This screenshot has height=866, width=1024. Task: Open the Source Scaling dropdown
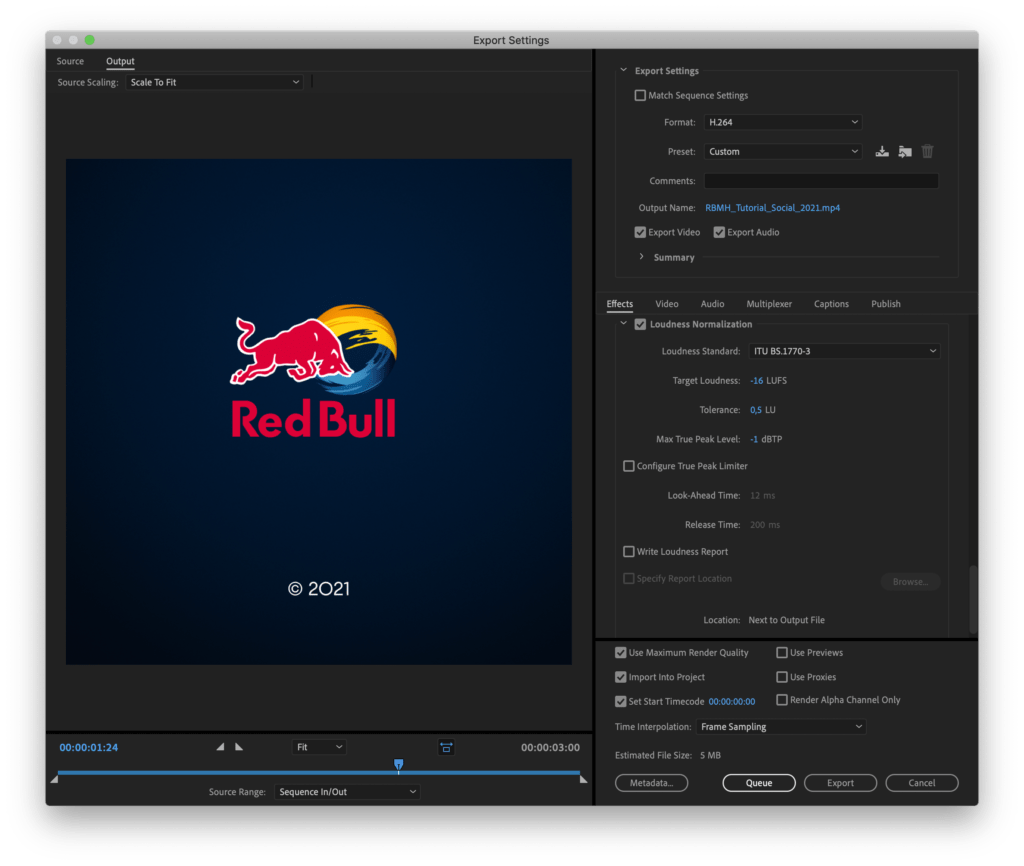pyautogui.click(x=214, y=82)
